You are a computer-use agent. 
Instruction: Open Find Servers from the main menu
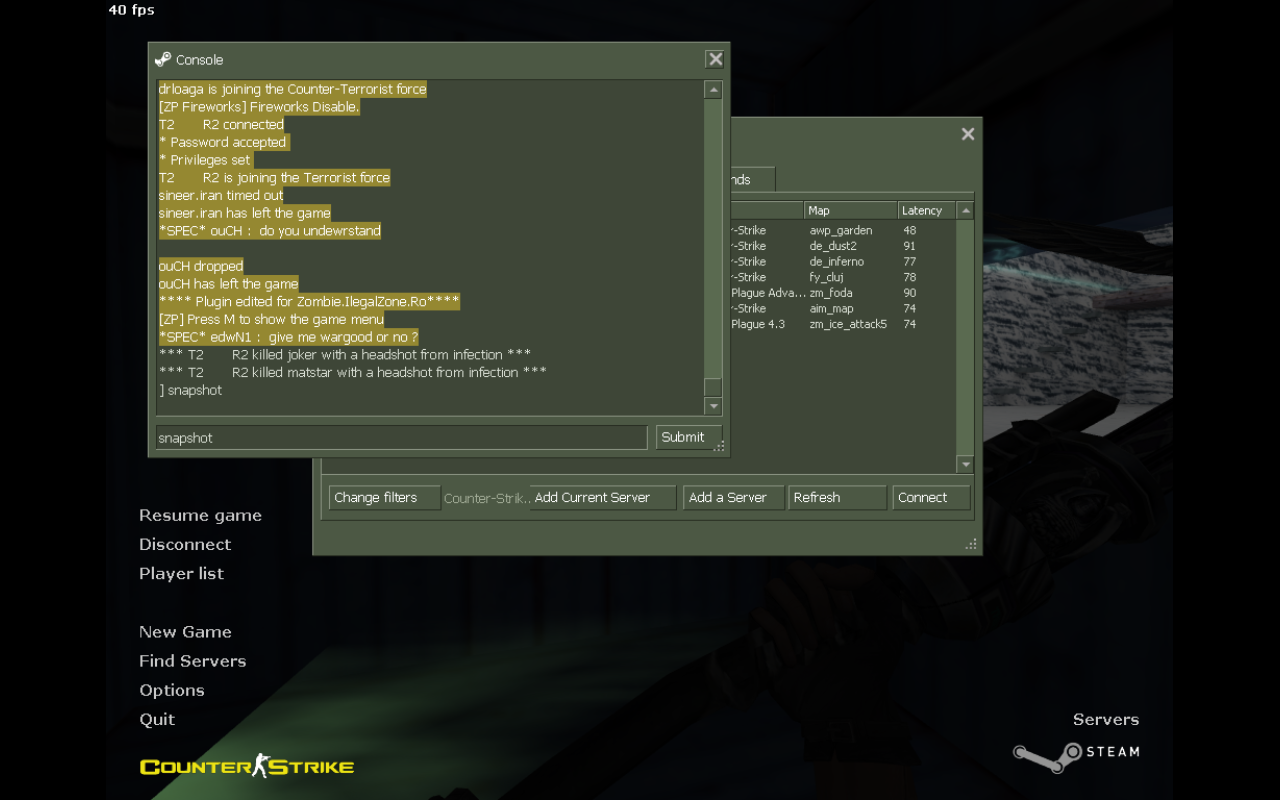pos(192,661)
